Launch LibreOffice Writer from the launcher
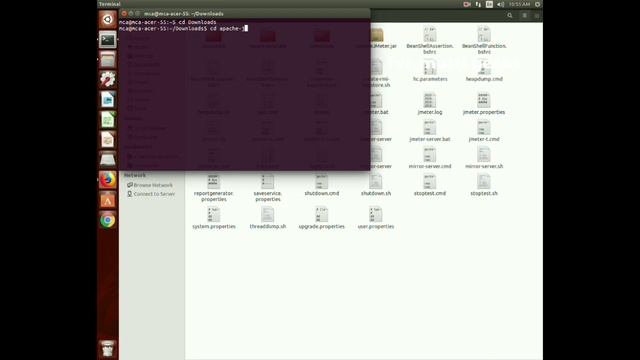The height and width of the screenshot is (360, 640). tap(108, 100)
